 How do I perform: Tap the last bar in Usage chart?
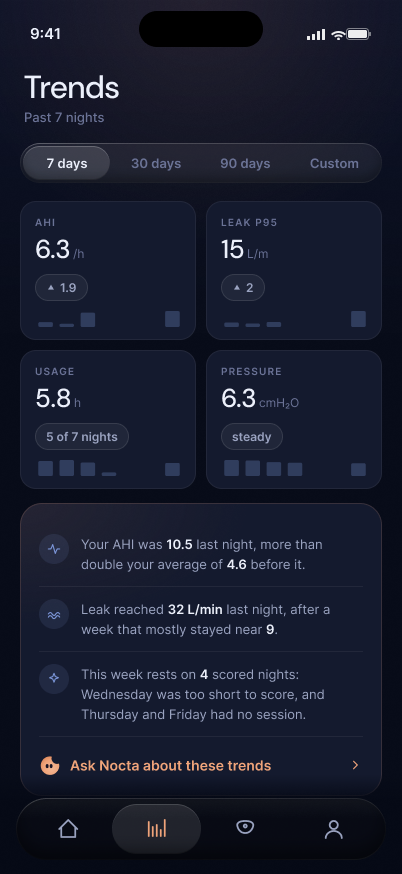[172, 469]
